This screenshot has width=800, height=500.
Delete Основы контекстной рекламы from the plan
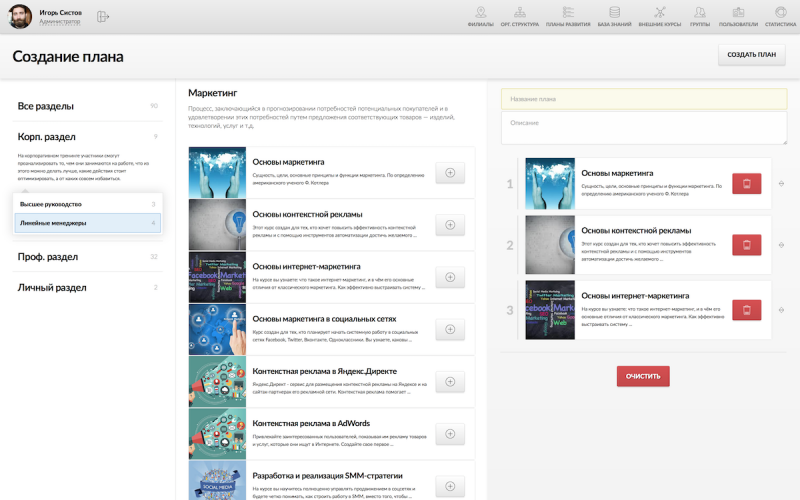tap(746, 245)
